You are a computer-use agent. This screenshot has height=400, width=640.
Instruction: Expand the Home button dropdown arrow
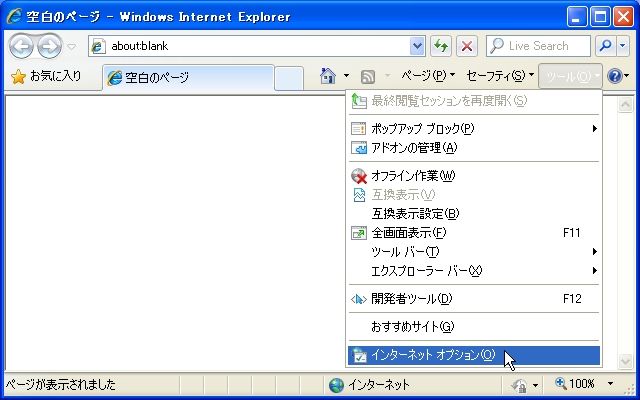[x=346, y=76]
